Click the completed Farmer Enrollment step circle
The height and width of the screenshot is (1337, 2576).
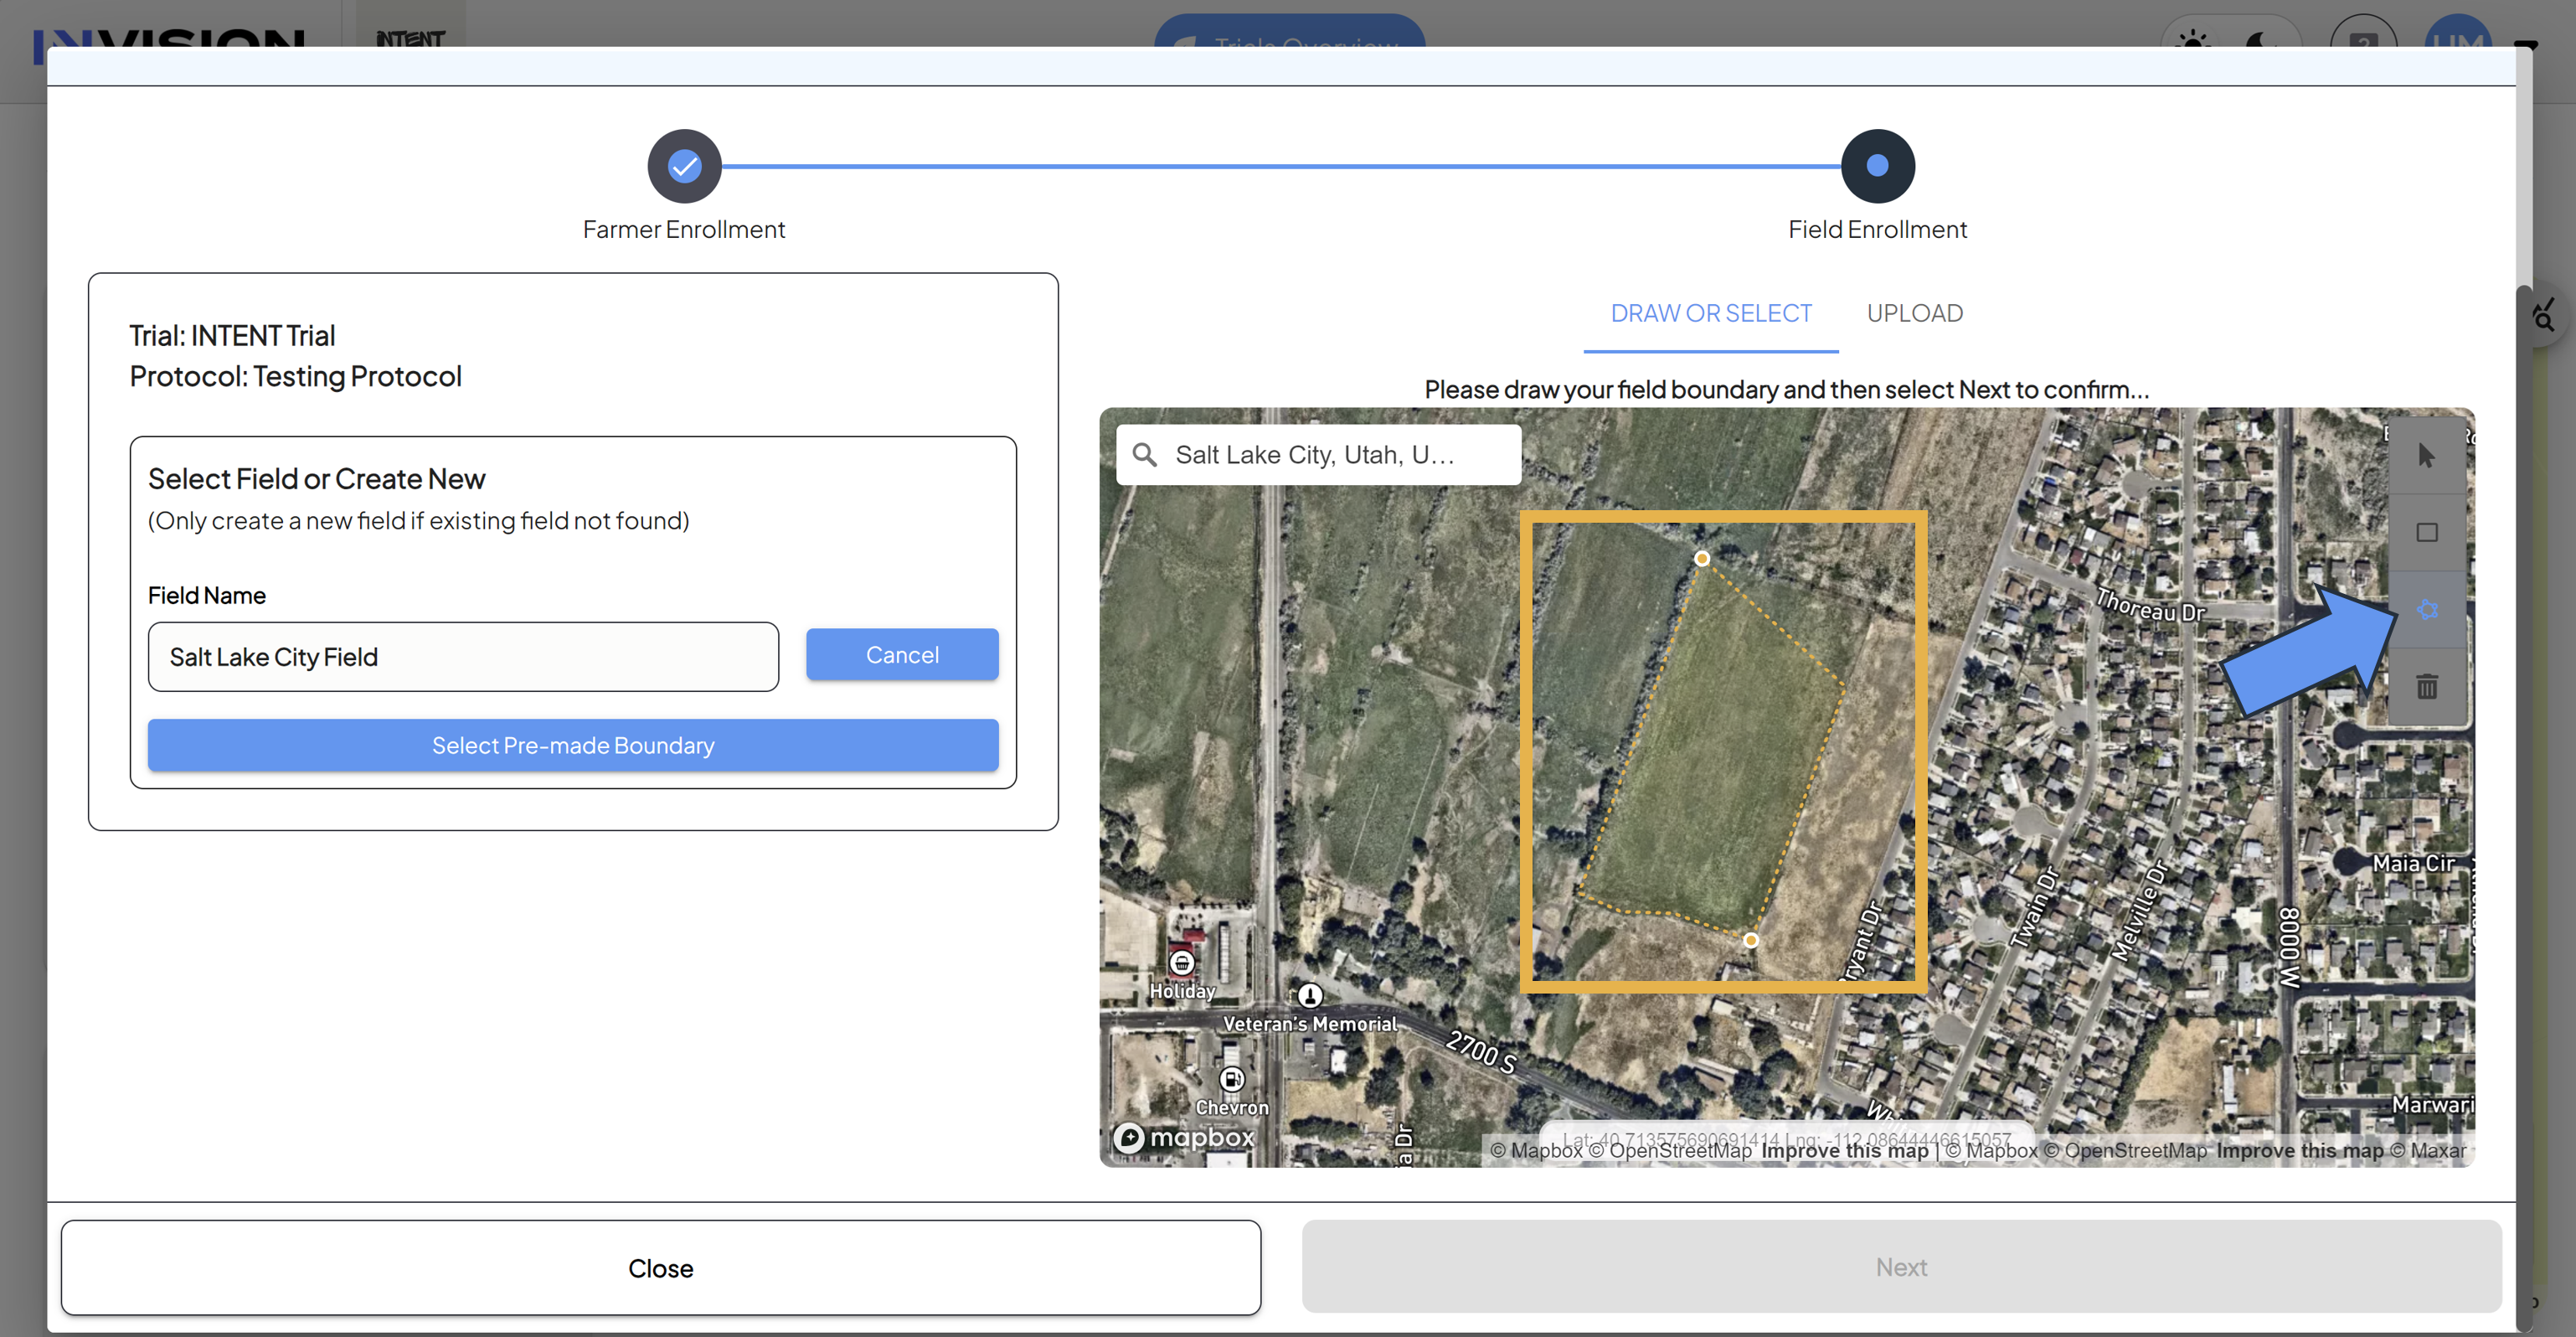(684, 166)
